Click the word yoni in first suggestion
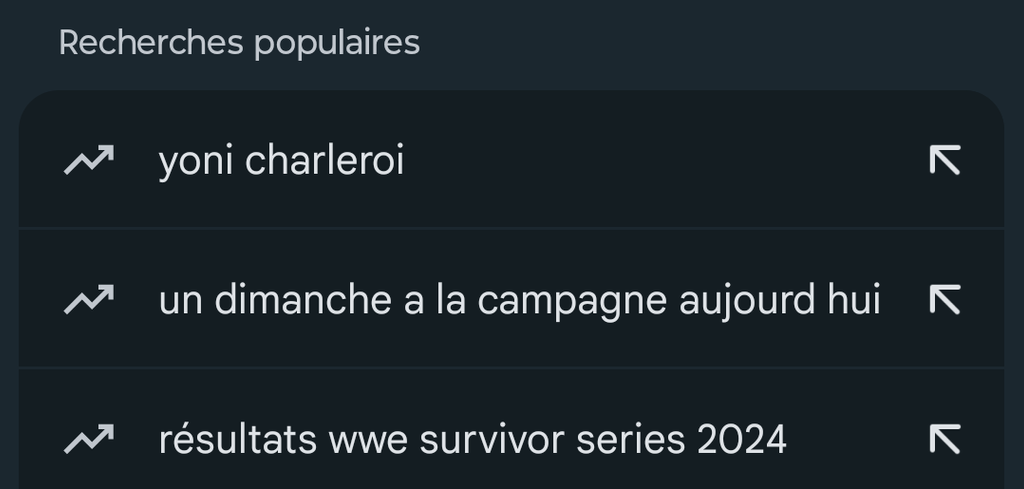This screenshot has height=489, width=1024. 195,162
